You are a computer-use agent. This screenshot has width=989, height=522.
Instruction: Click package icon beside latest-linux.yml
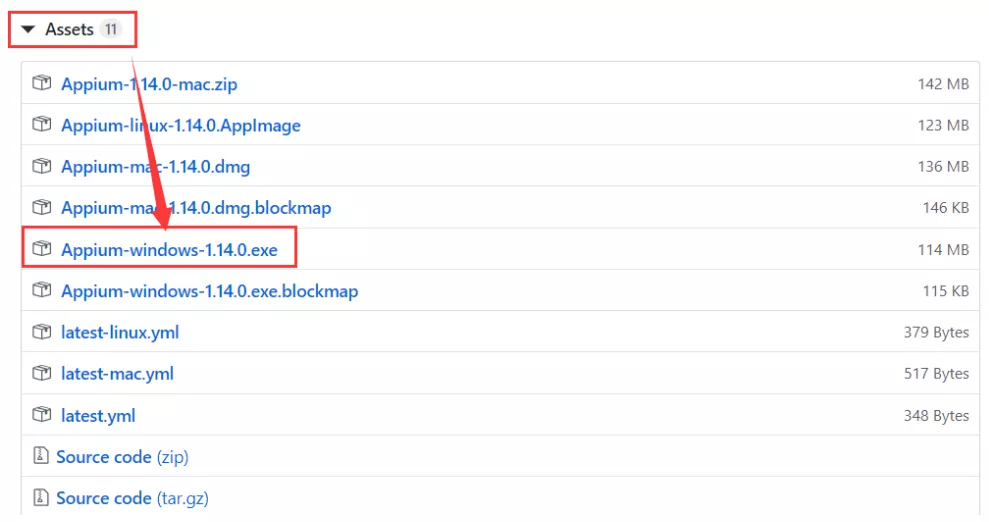click(42, 331)
